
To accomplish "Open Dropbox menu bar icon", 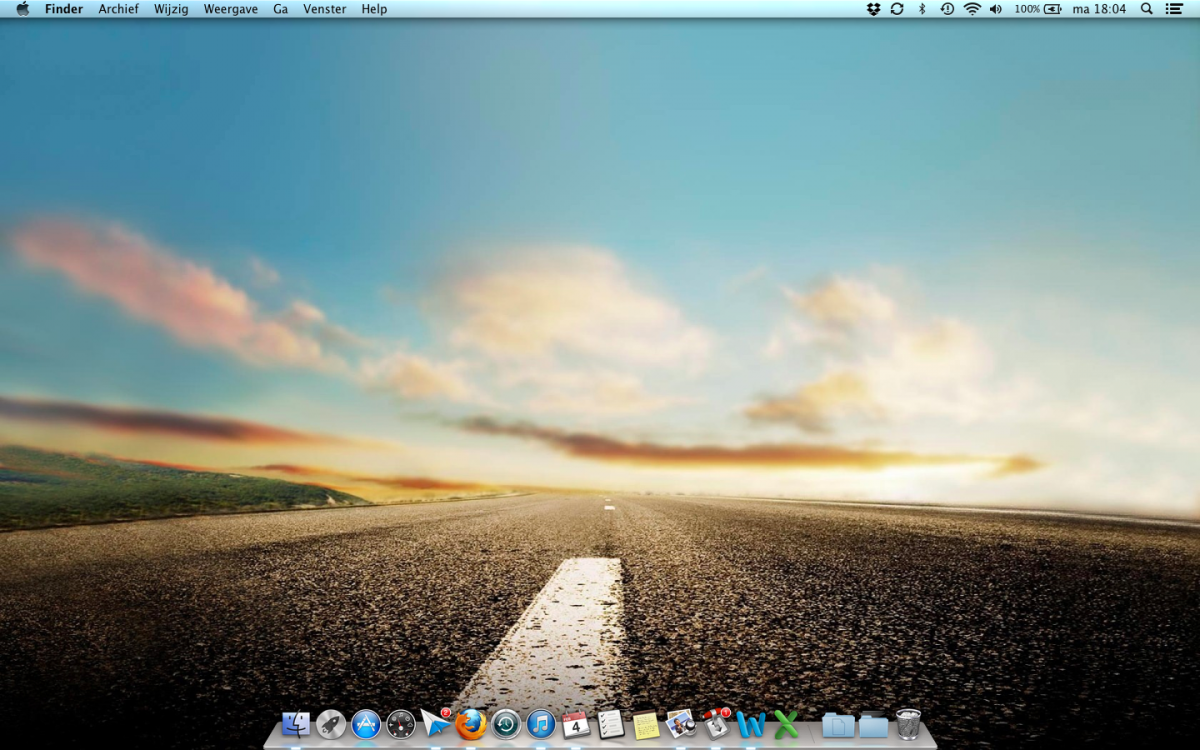I will coord(873,9).
